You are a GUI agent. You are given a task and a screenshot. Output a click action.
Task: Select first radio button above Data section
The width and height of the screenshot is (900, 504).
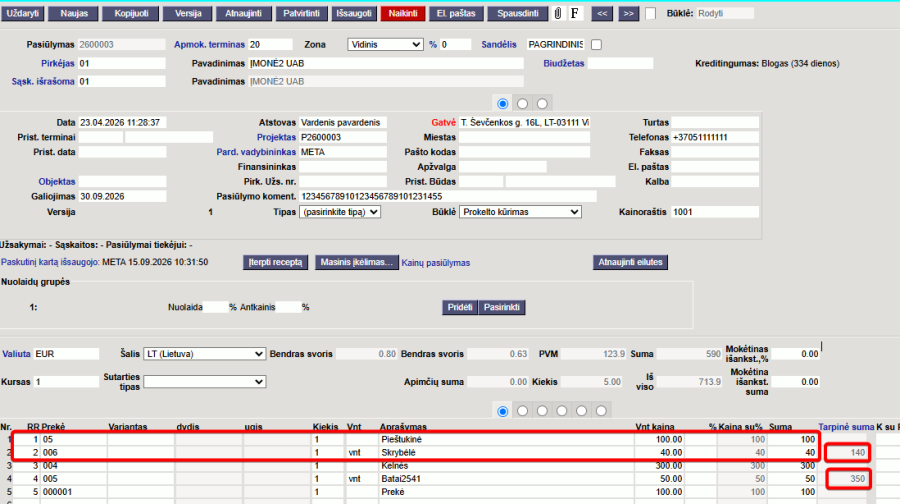coord(503,104)
